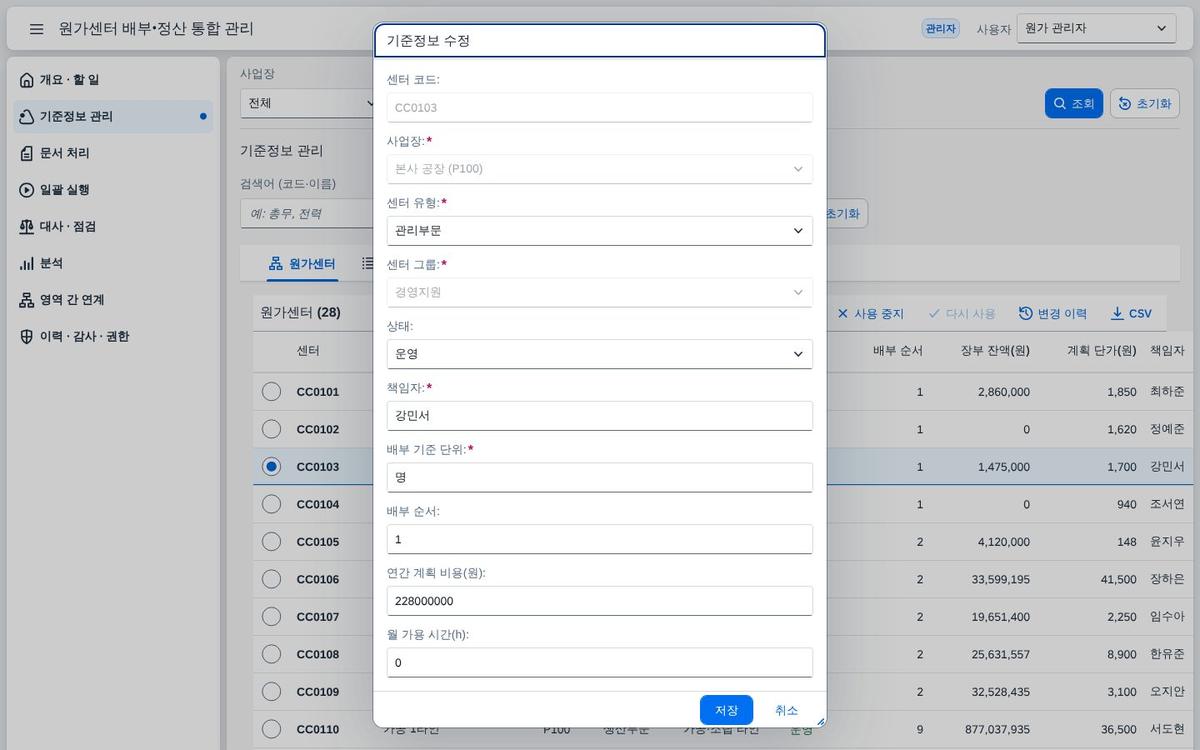This screenshot has height=750, width=1200.
Task: Click the 검색어 search input field
Action: (x=306, y=213)
